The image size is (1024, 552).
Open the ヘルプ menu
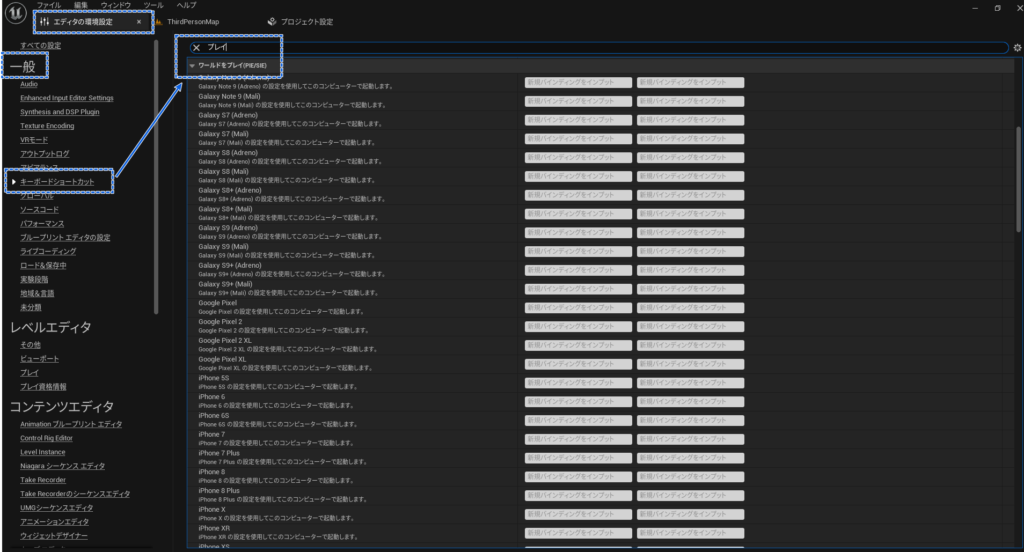pos(186,5)
